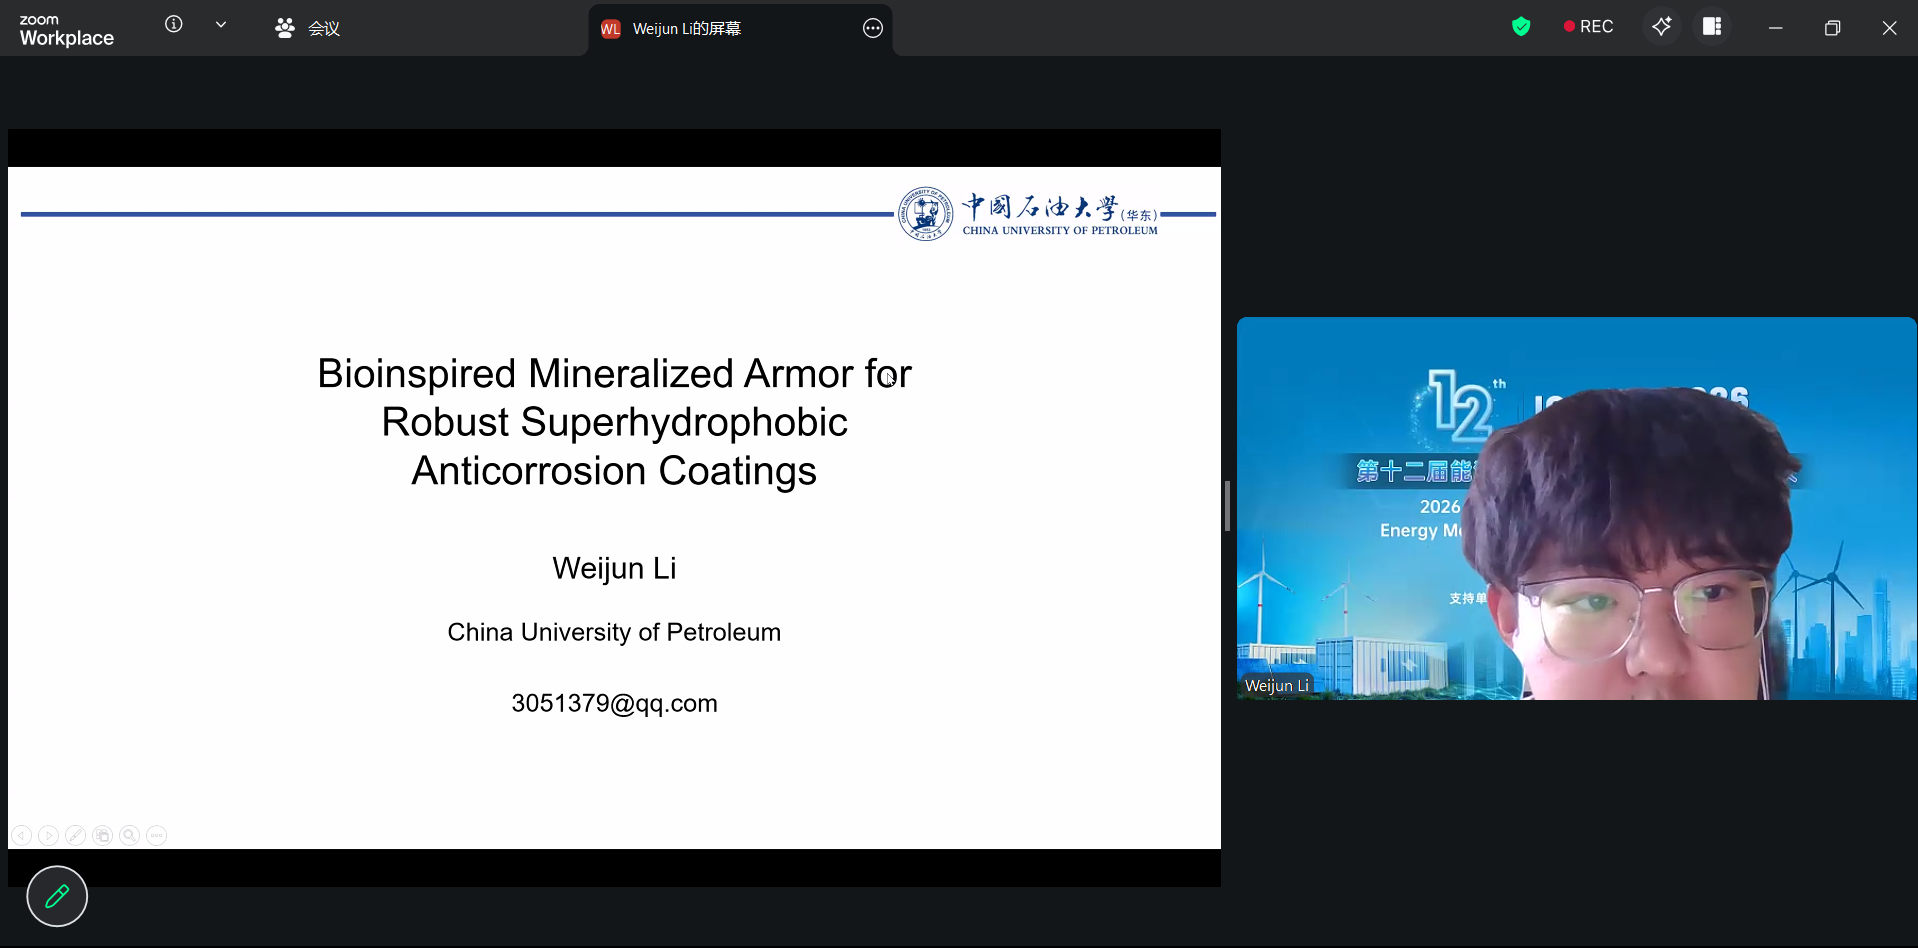Go to previous slide in slideshow controls

tap(22, 835)
